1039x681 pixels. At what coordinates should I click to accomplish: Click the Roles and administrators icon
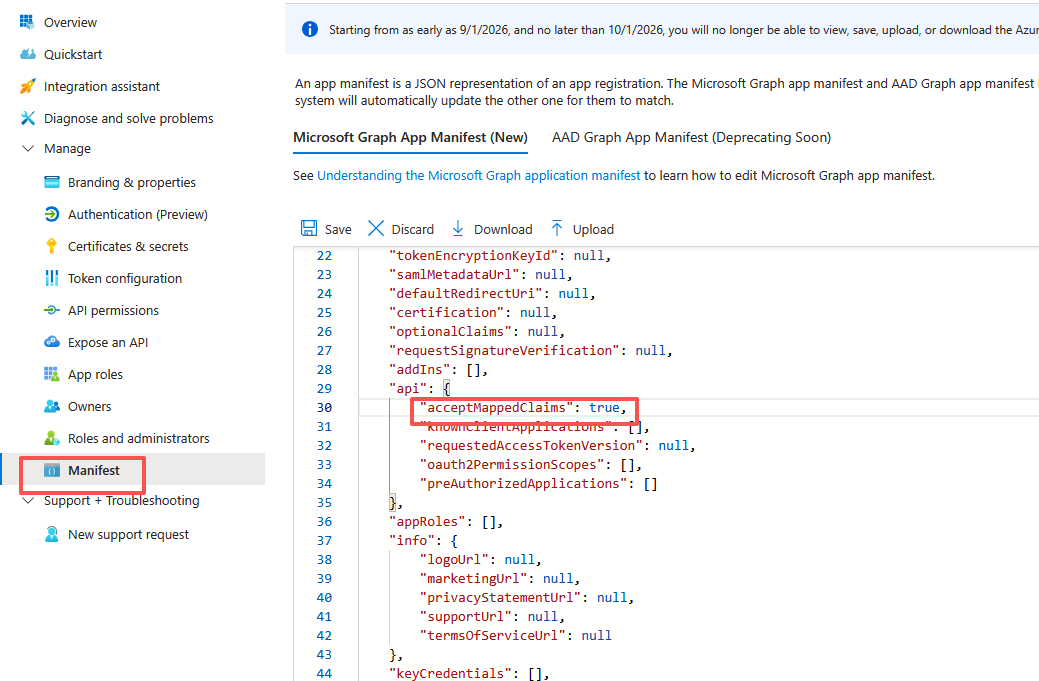(x=52, y=438)
